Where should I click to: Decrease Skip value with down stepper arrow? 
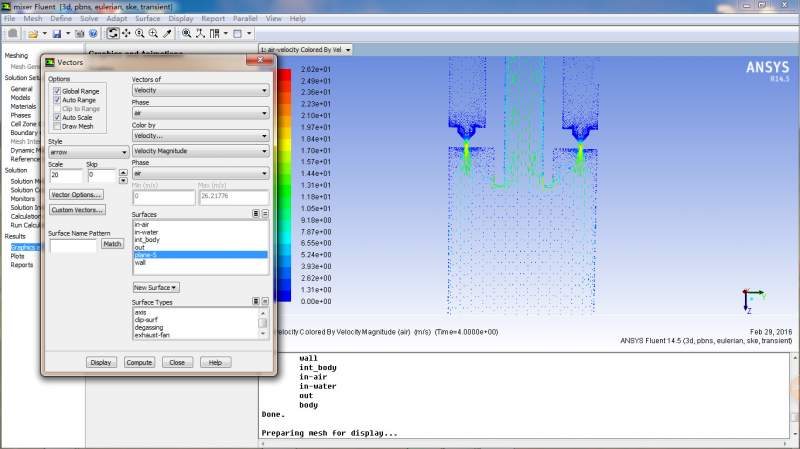pyautogui.click(x=123, y=180)
